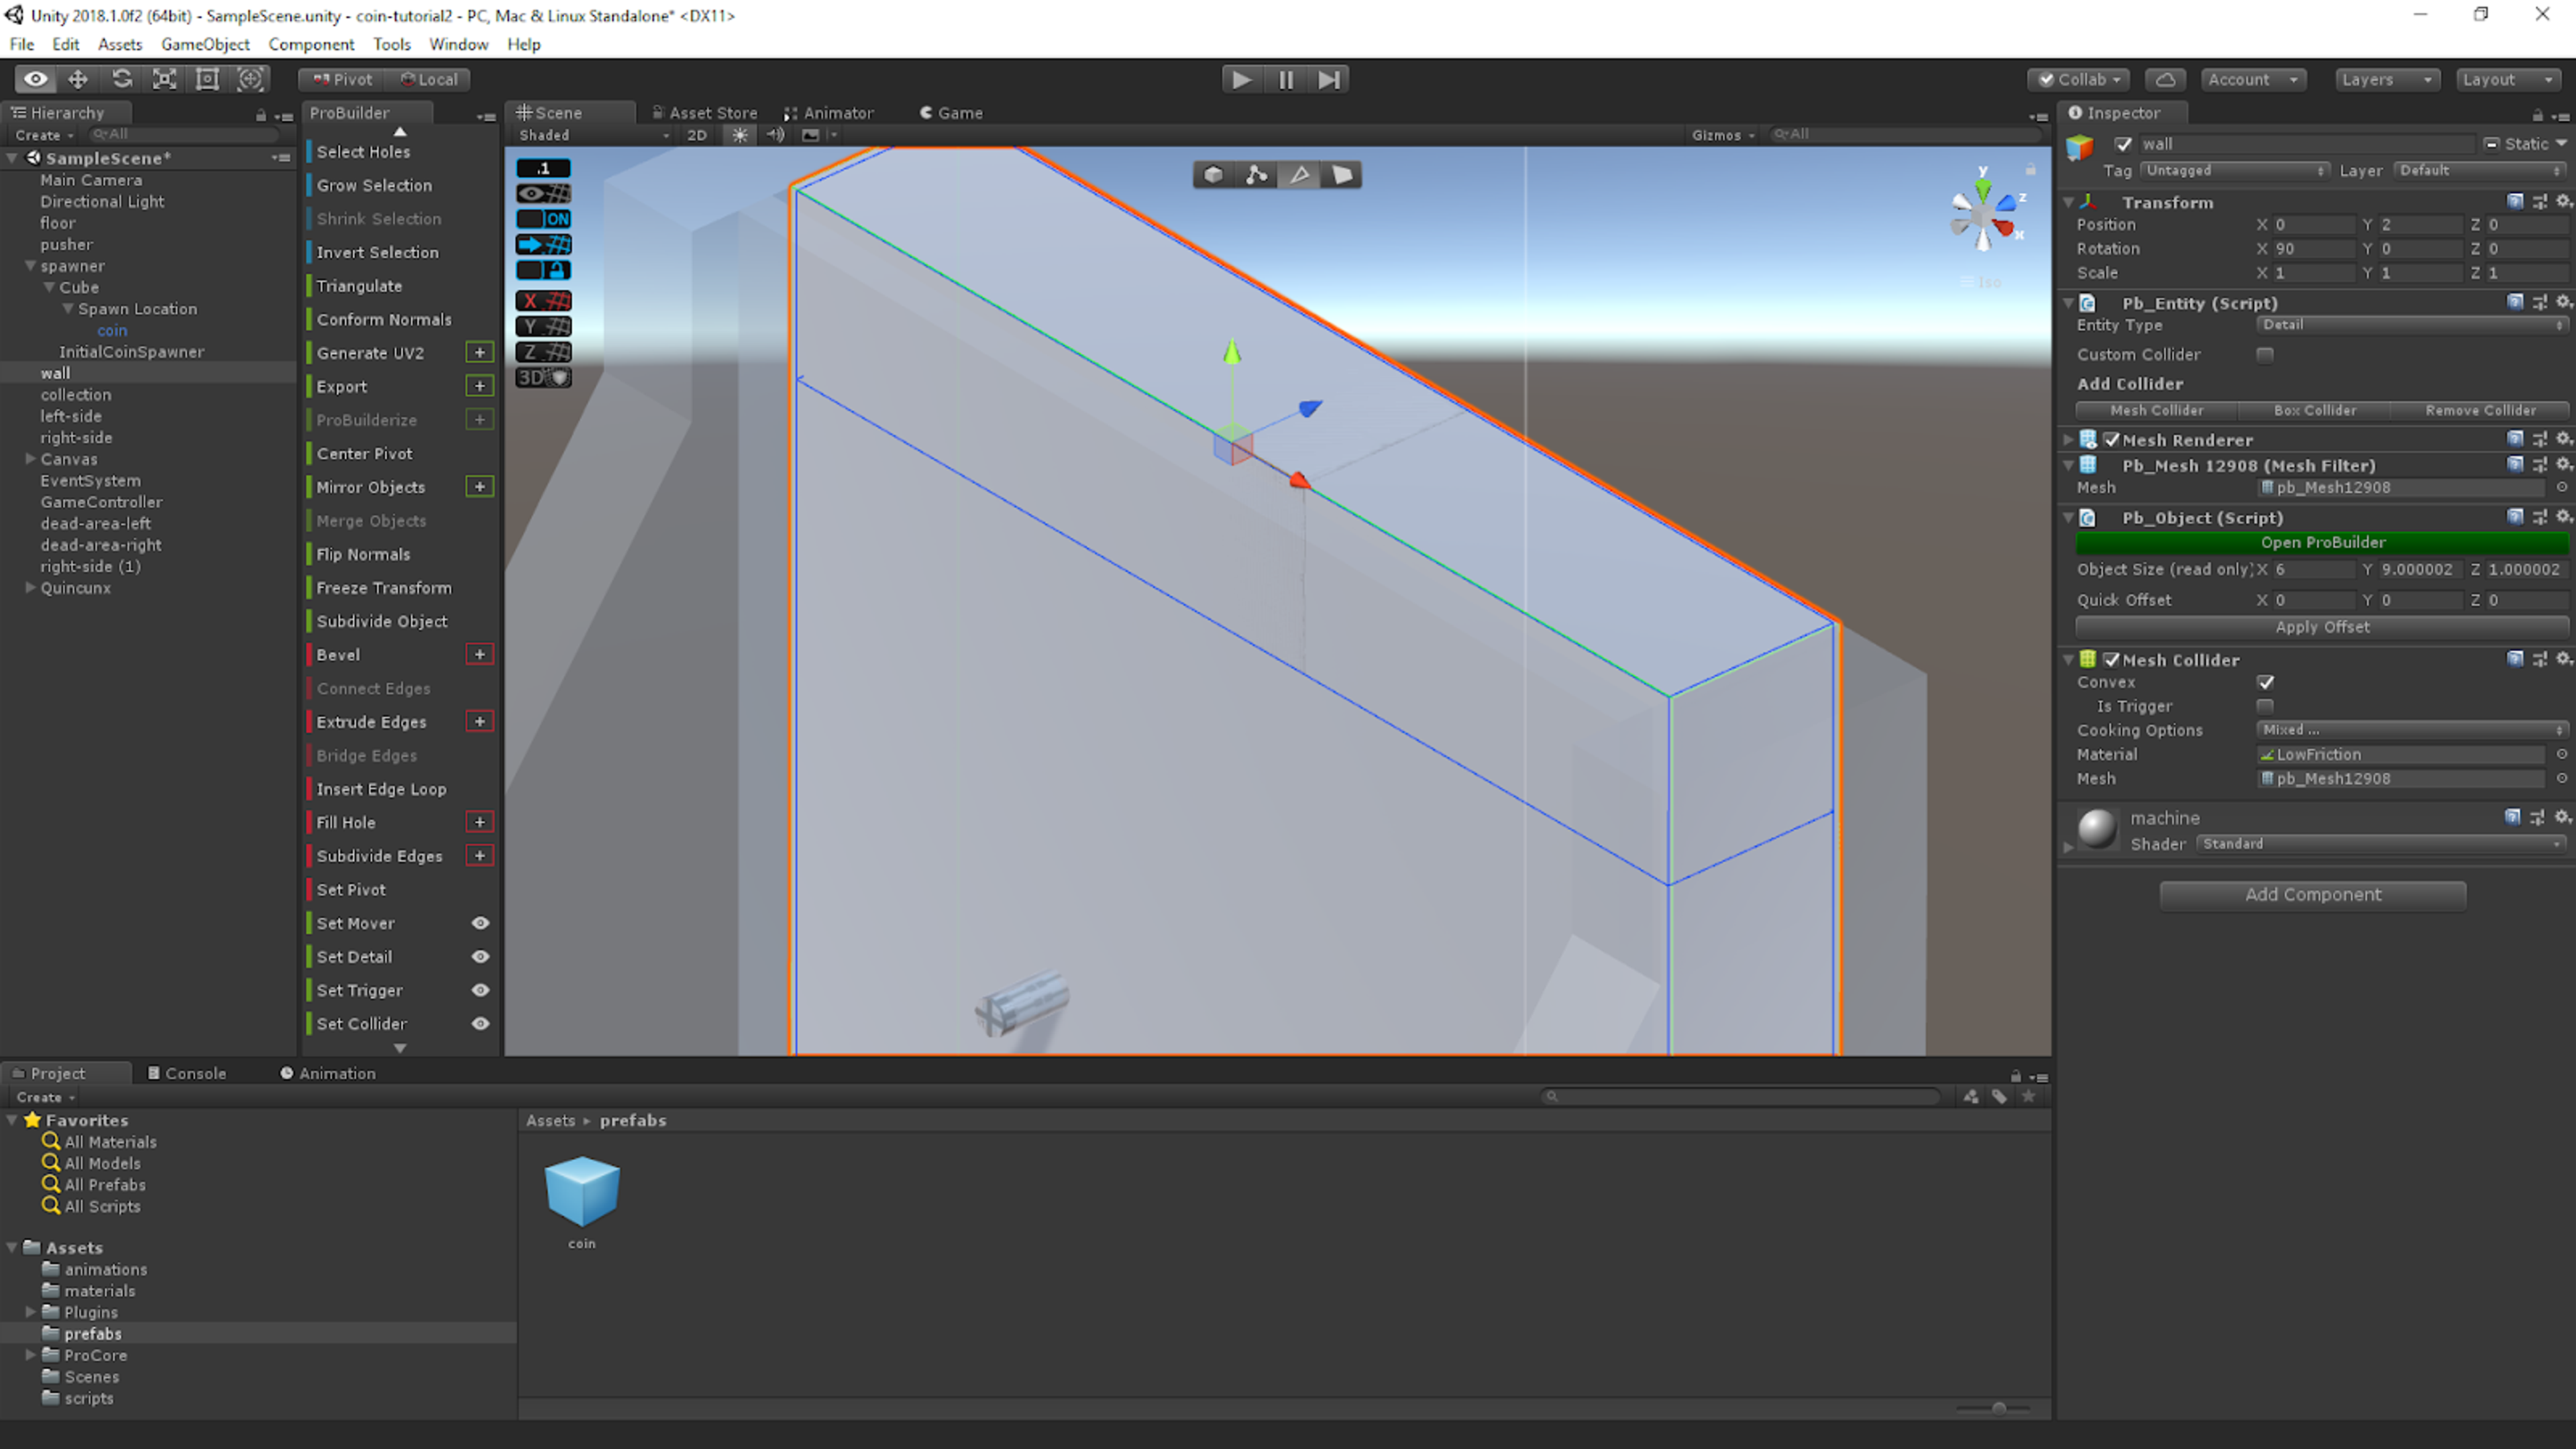
Task: Open Cooking Options dropdown
Action: (x=2412, y=730)
